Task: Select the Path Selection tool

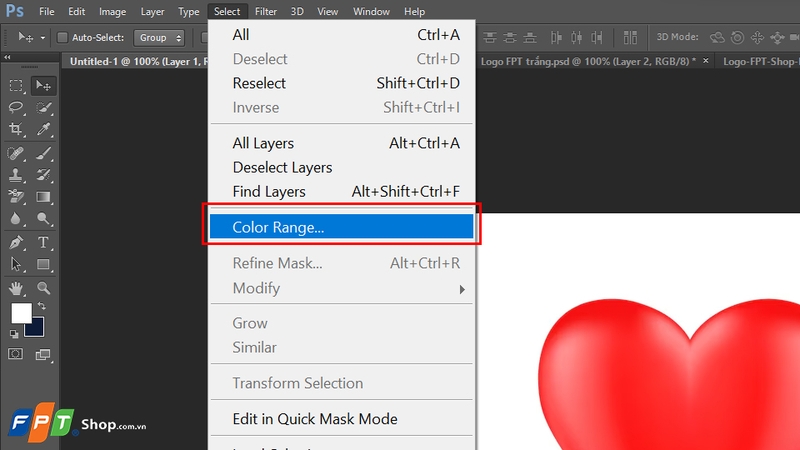Action: [16, 264]
